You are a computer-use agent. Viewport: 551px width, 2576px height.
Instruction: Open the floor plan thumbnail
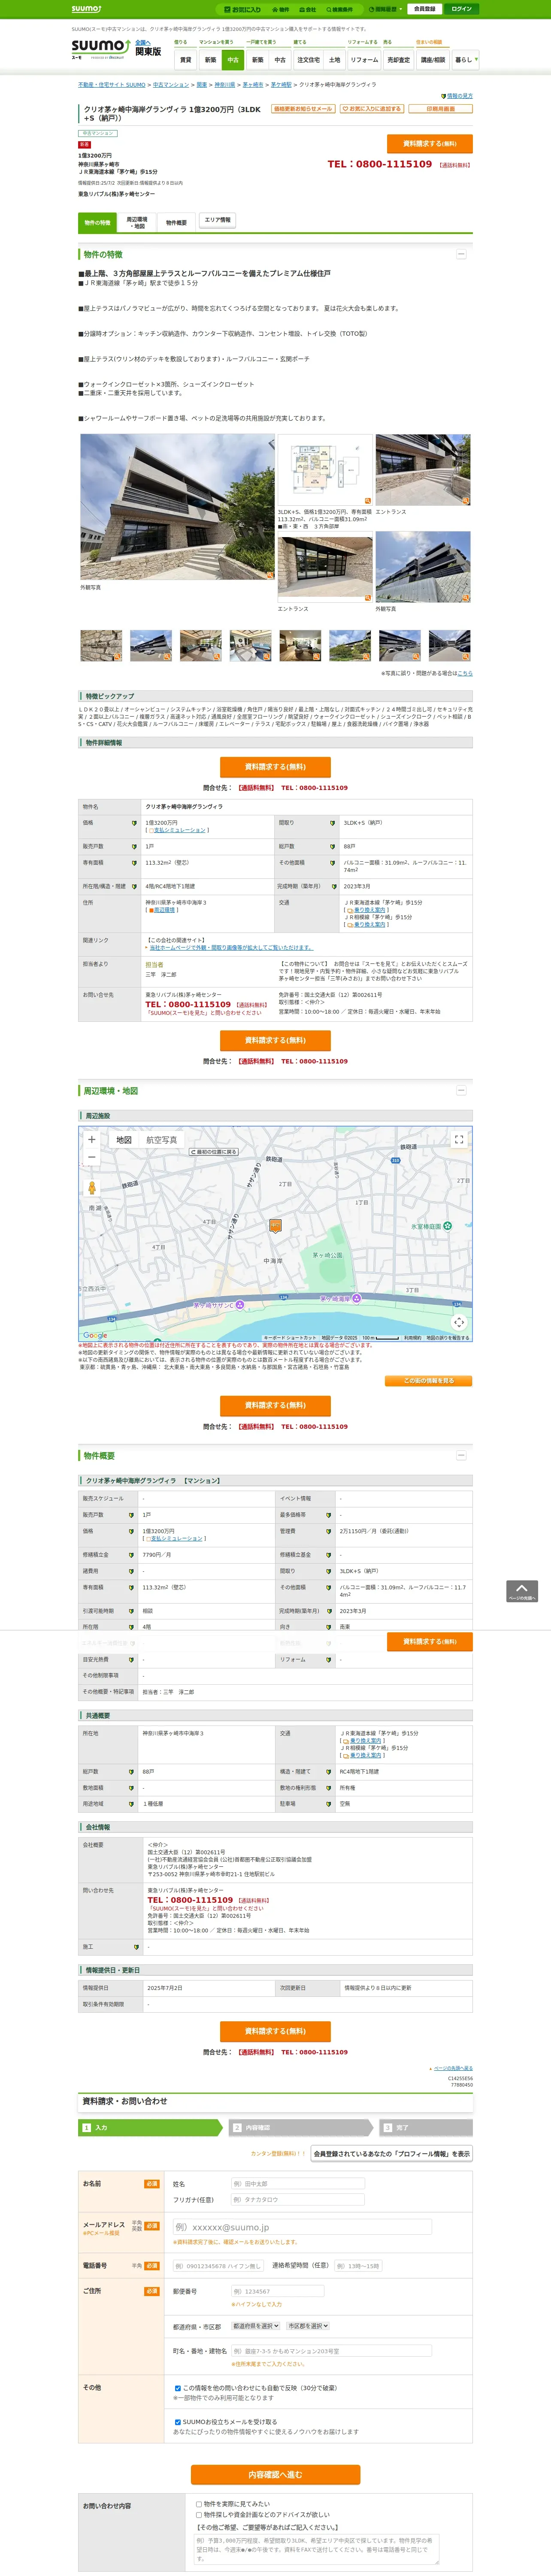pos(325,470)
